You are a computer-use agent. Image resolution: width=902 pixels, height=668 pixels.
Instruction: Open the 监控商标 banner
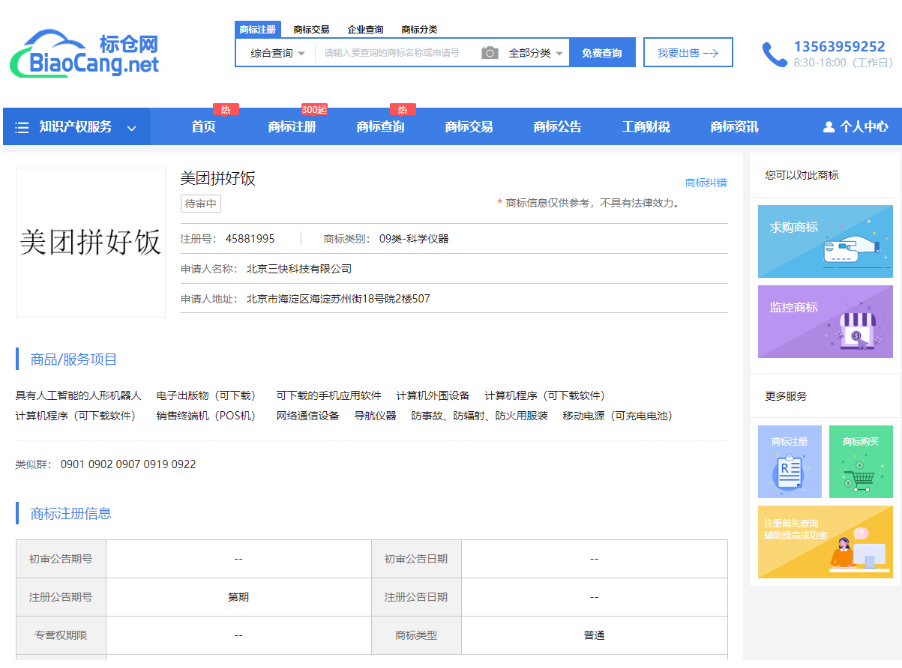coord(825,321)
